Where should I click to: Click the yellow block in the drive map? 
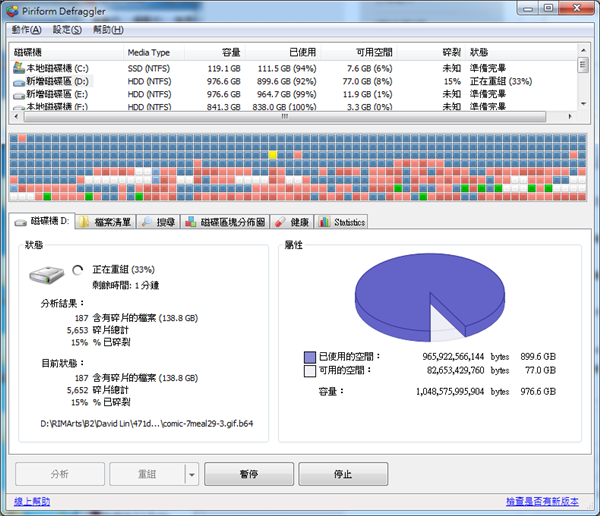(x=273, y=155)
